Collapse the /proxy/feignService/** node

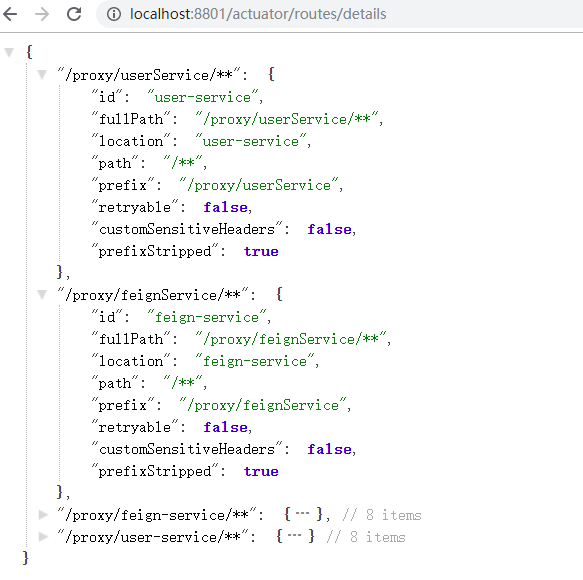click(x=42, y=295)
